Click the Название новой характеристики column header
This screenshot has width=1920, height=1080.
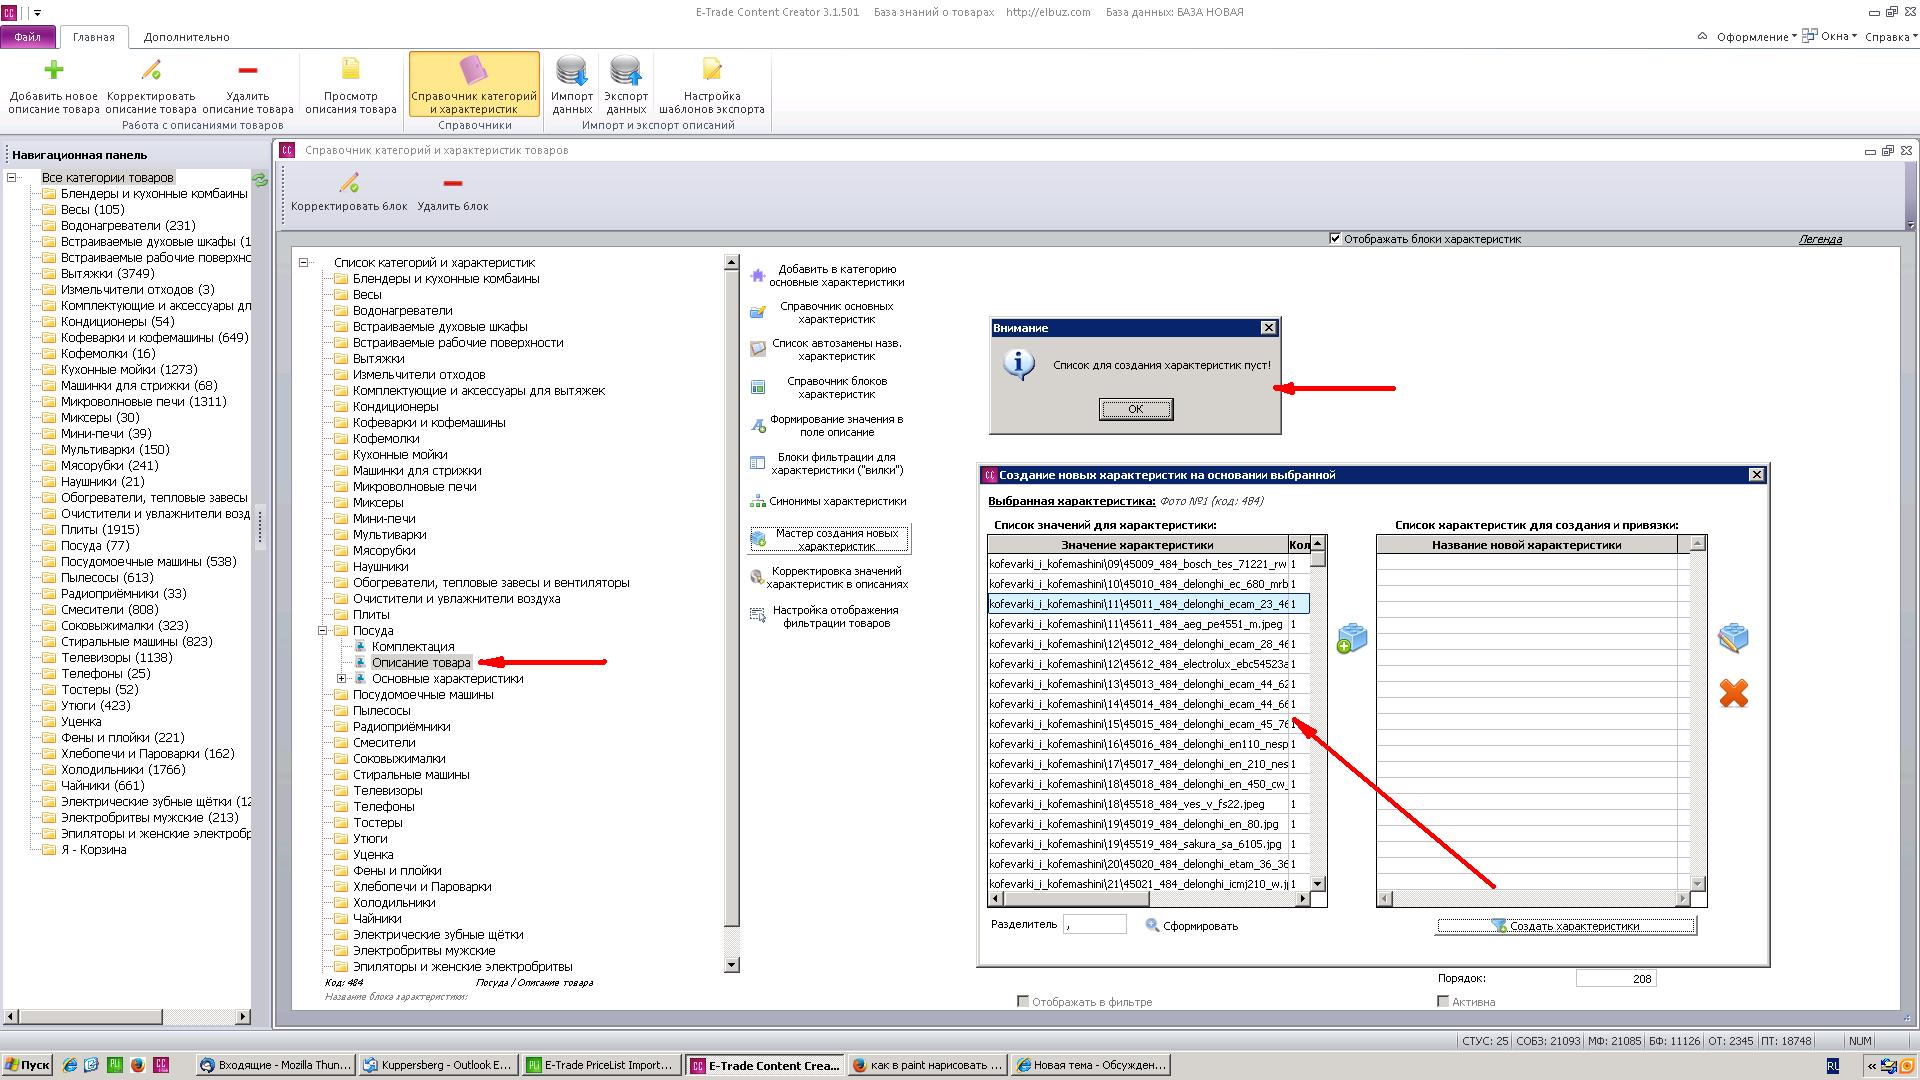[1526, 545]
